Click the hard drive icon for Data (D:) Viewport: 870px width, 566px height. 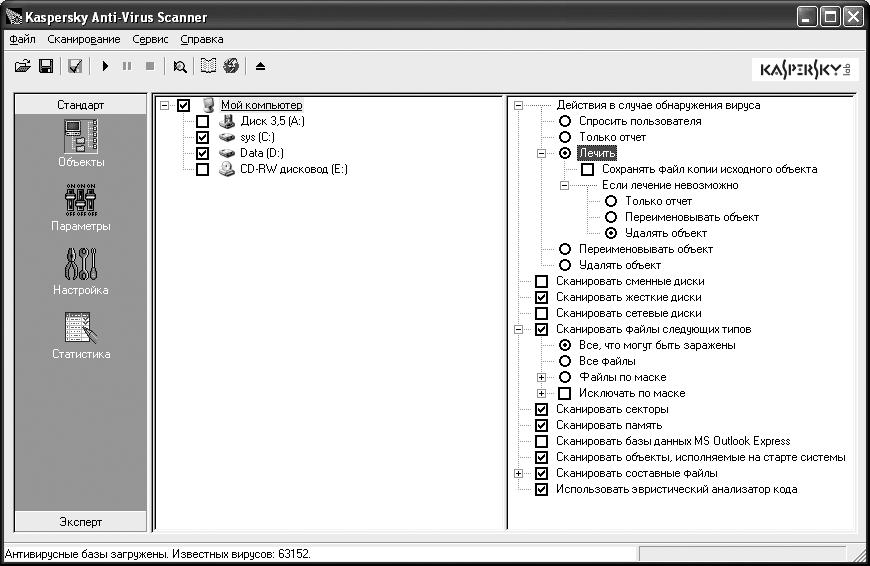226,153
